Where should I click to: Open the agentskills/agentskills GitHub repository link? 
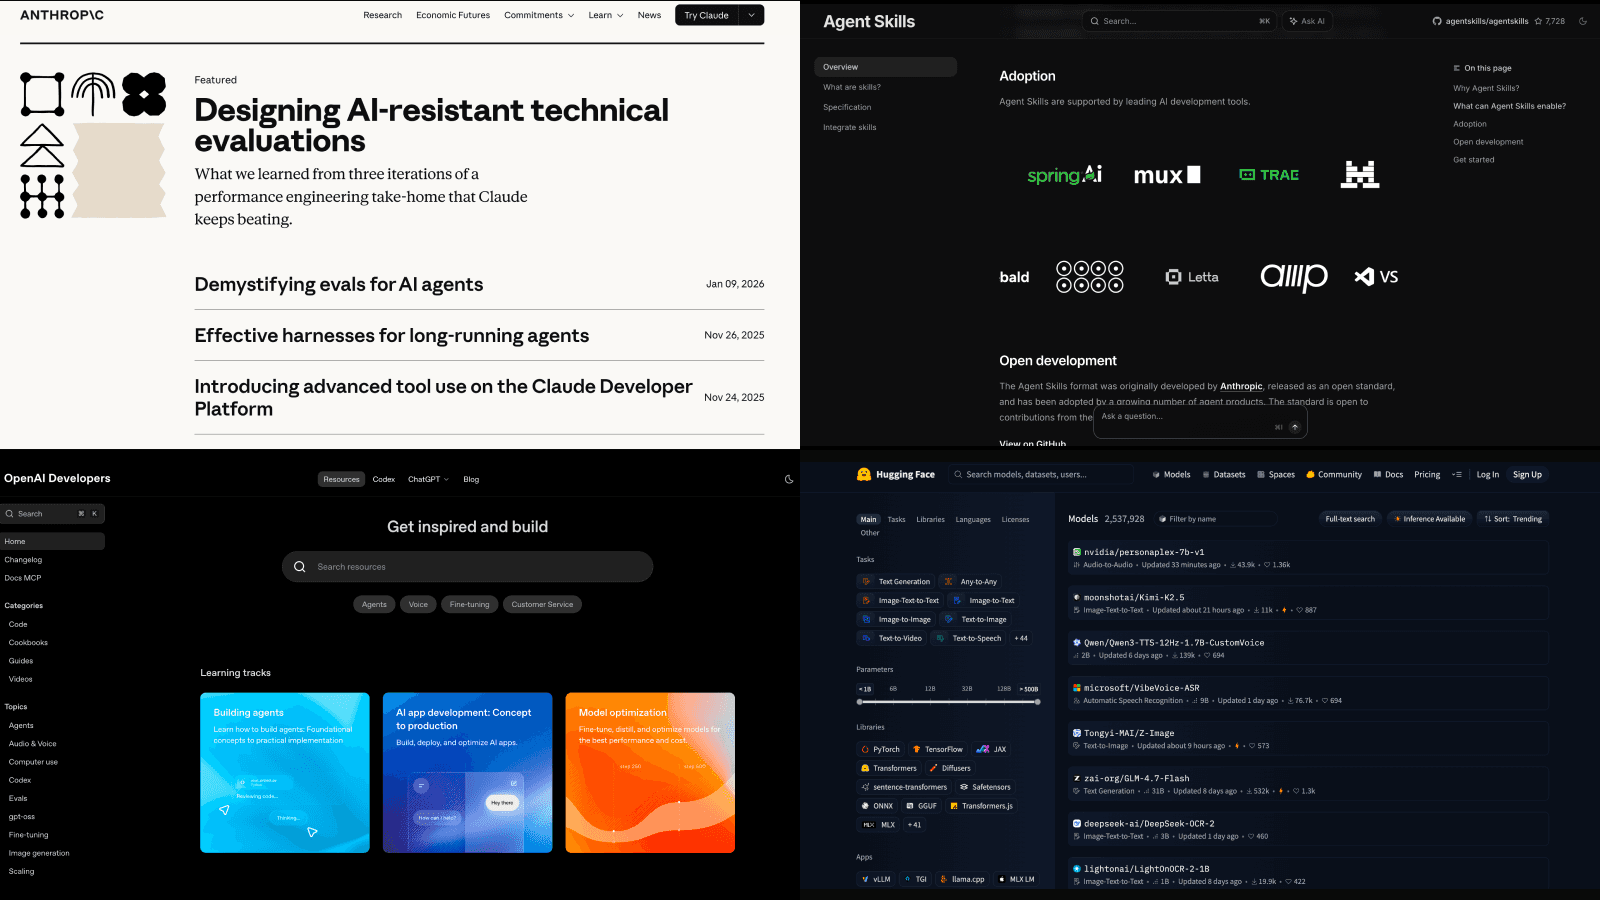[x=1480, y=21]
